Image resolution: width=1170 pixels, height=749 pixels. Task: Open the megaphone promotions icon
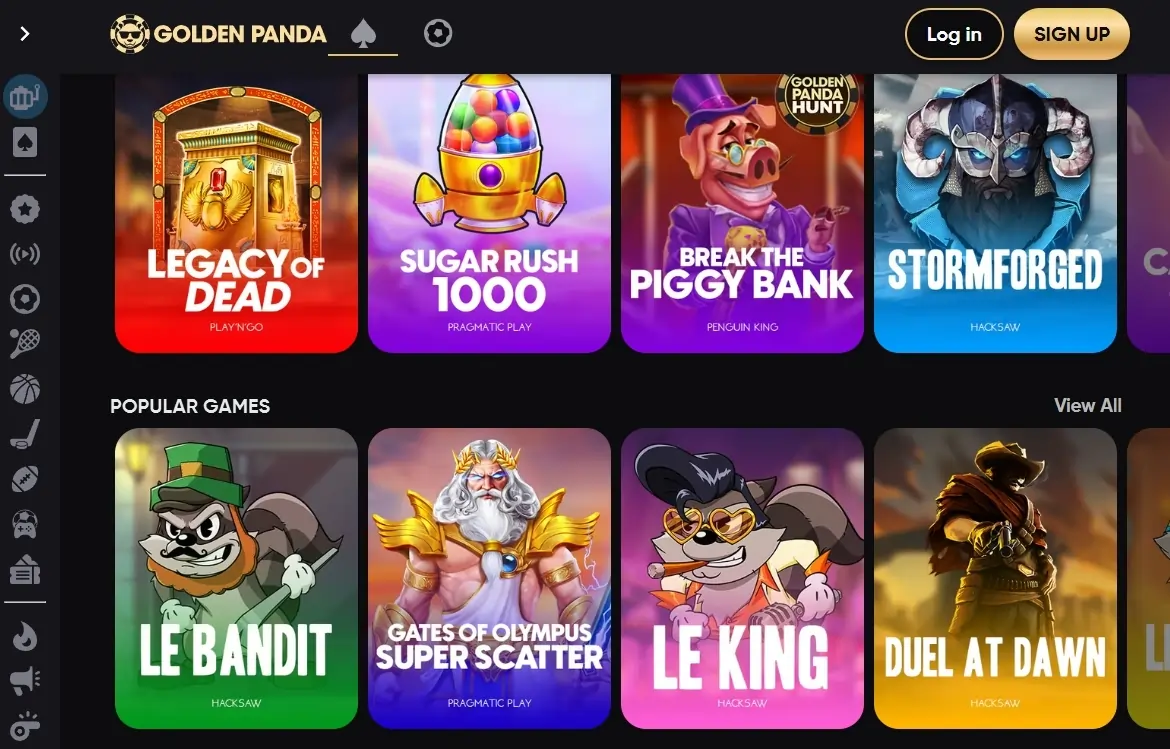[x=25, y=680]
